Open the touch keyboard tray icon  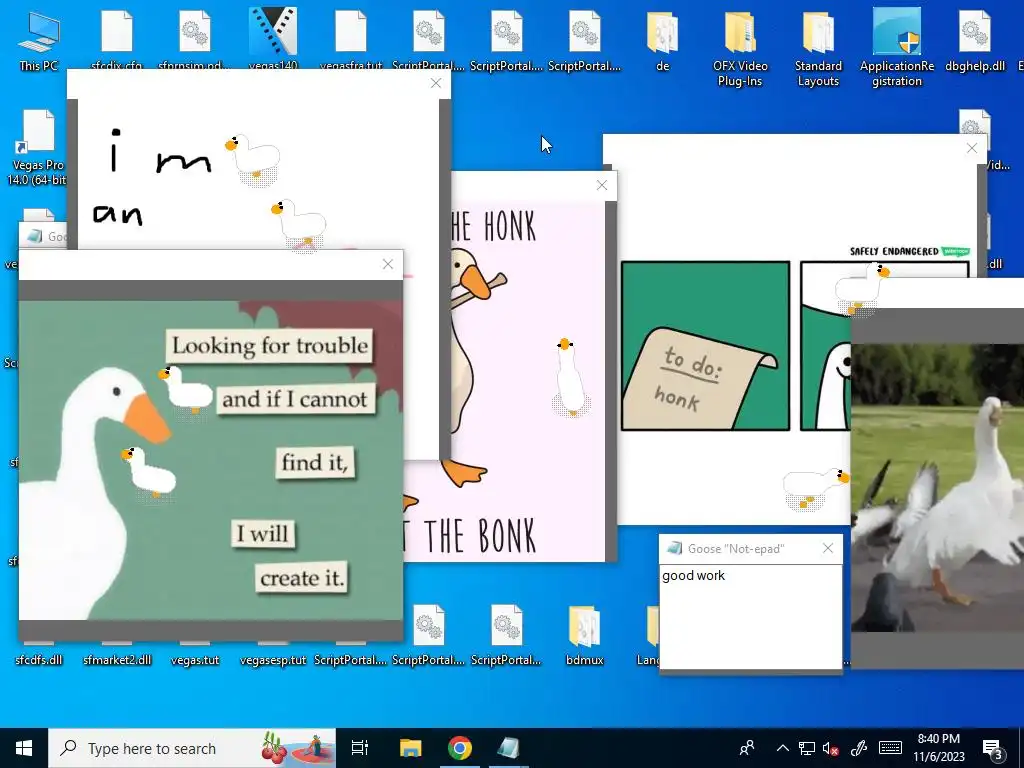(x=890, y=748)
